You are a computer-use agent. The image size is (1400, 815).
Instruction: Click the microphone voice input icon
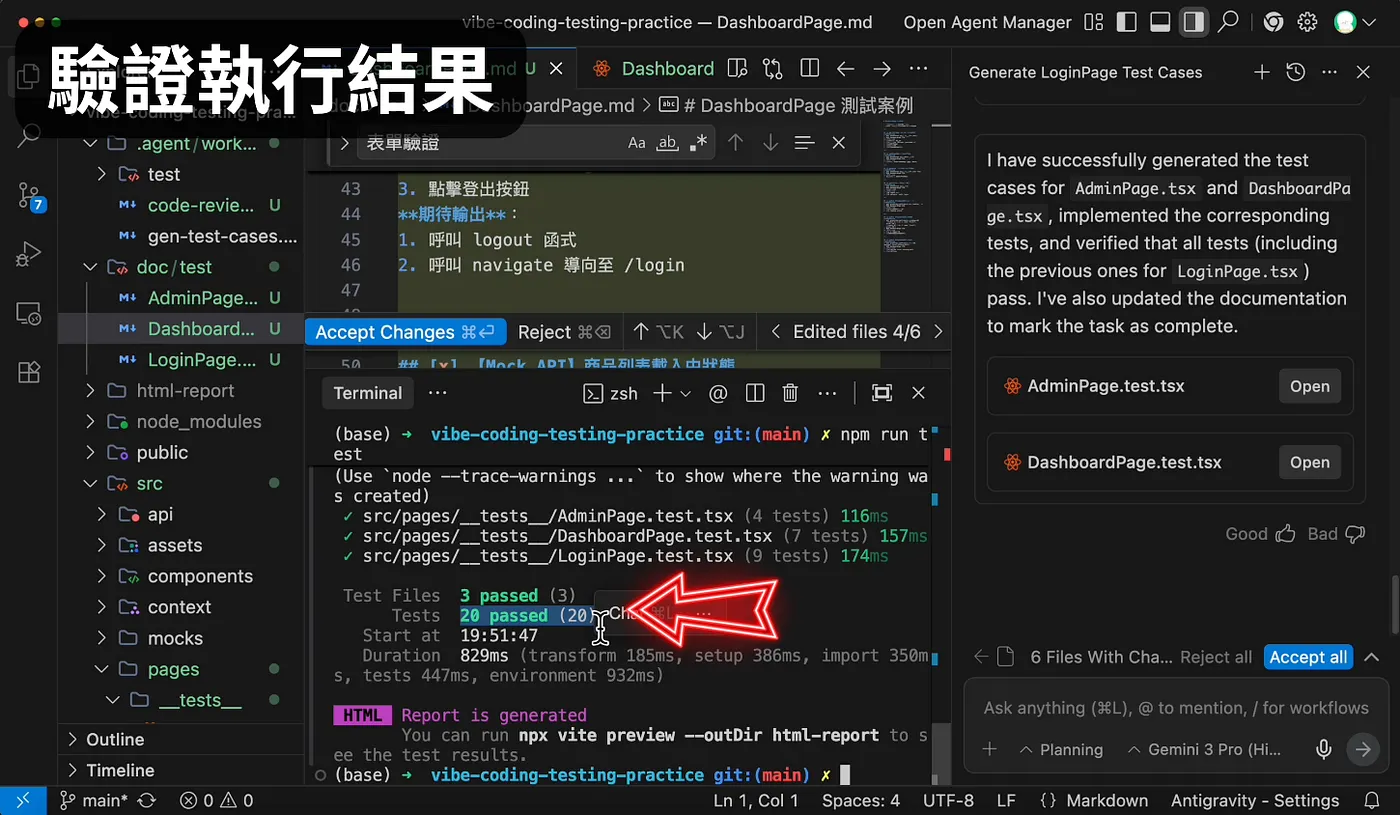[x=1324, y=749]
